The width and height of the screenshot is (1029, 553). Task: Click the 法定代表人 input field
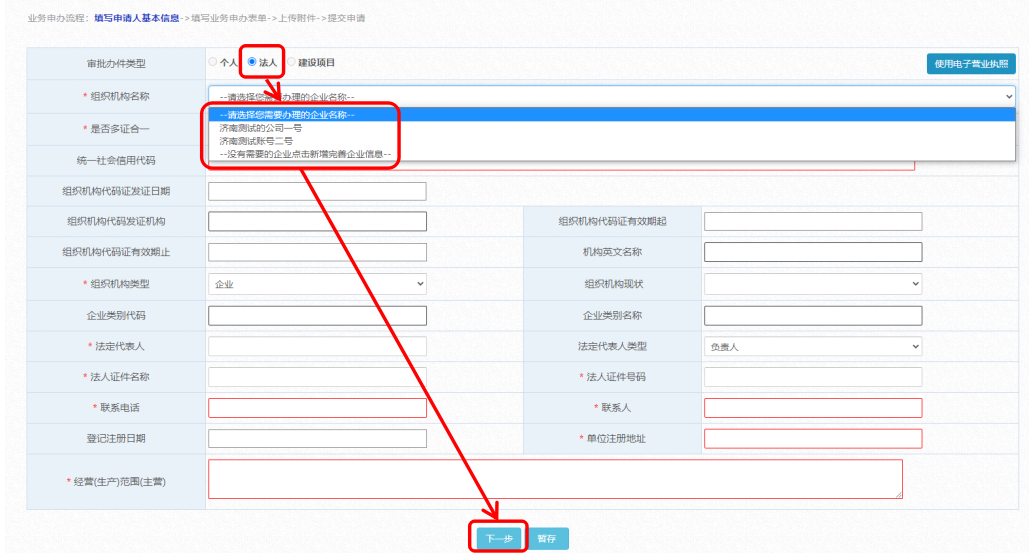point(317,346)
